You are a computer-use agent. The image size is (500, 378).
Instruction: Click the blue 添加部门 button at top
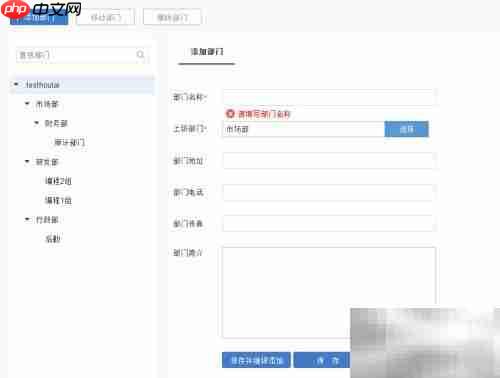[x=39, y=17]
